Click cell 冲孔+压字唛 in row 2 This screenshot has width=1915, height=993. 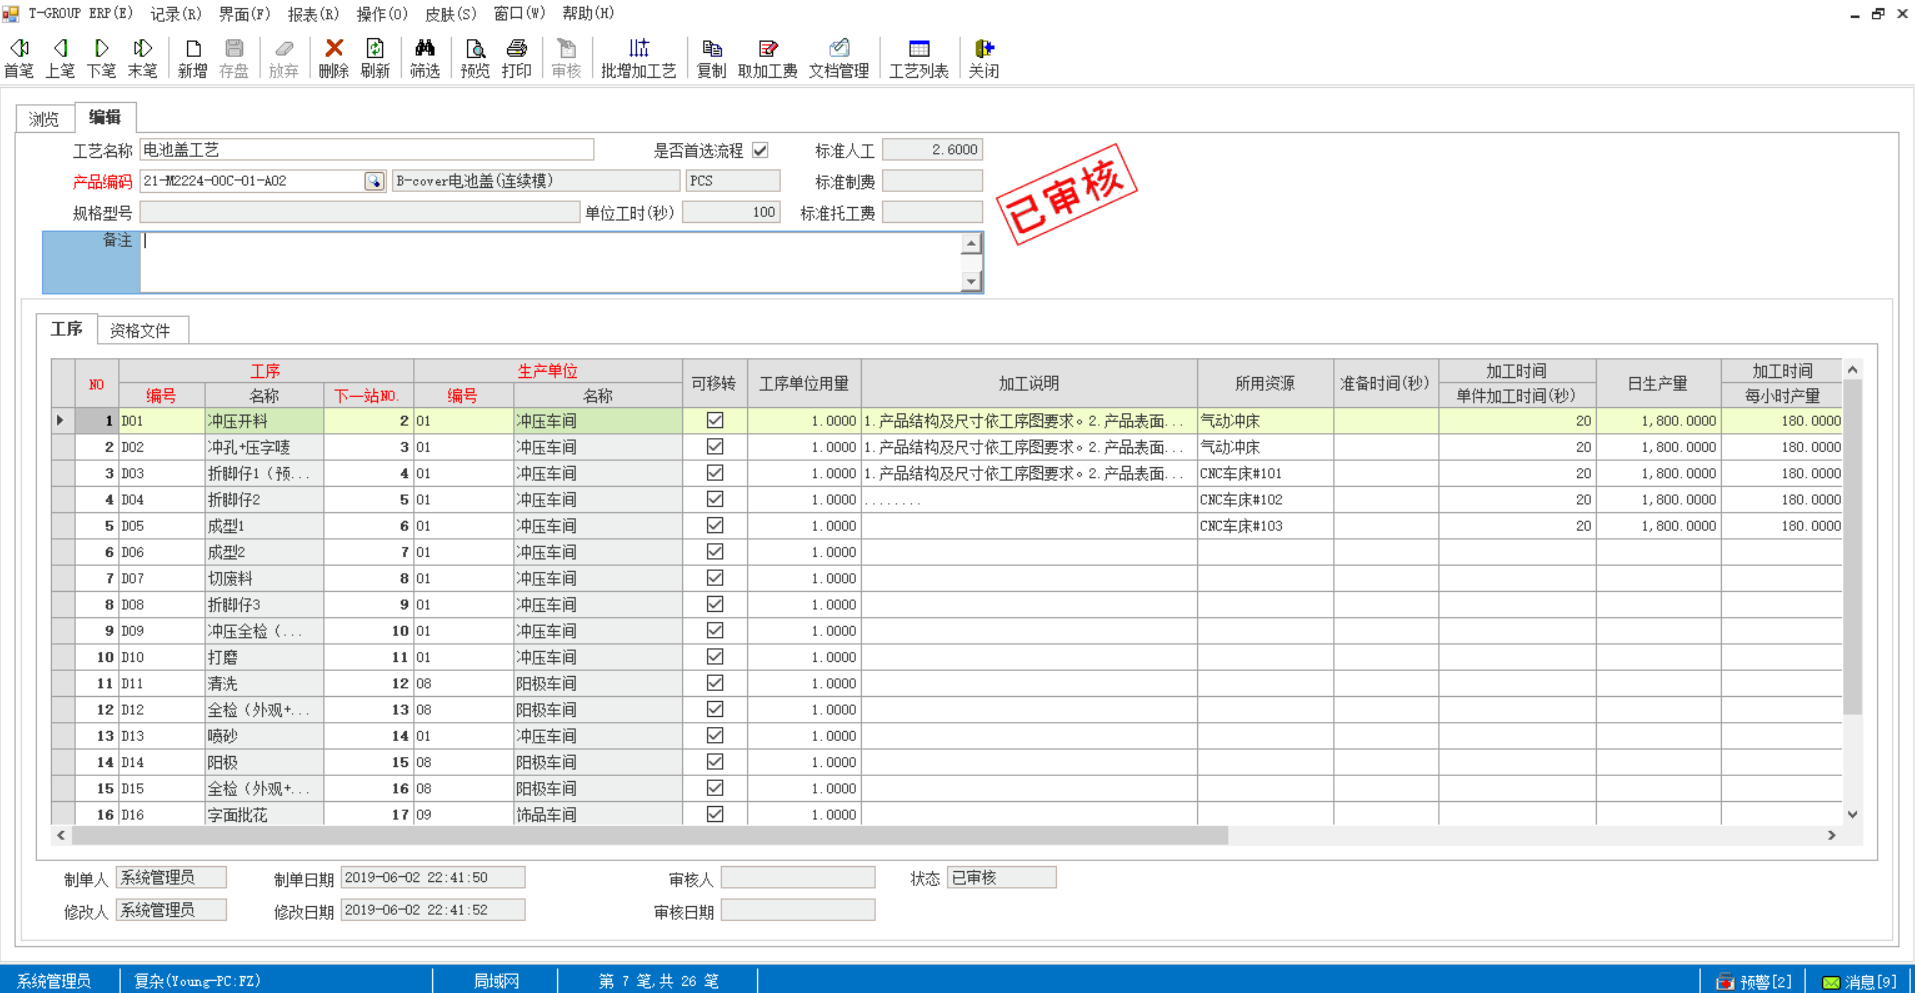[264, 447]
